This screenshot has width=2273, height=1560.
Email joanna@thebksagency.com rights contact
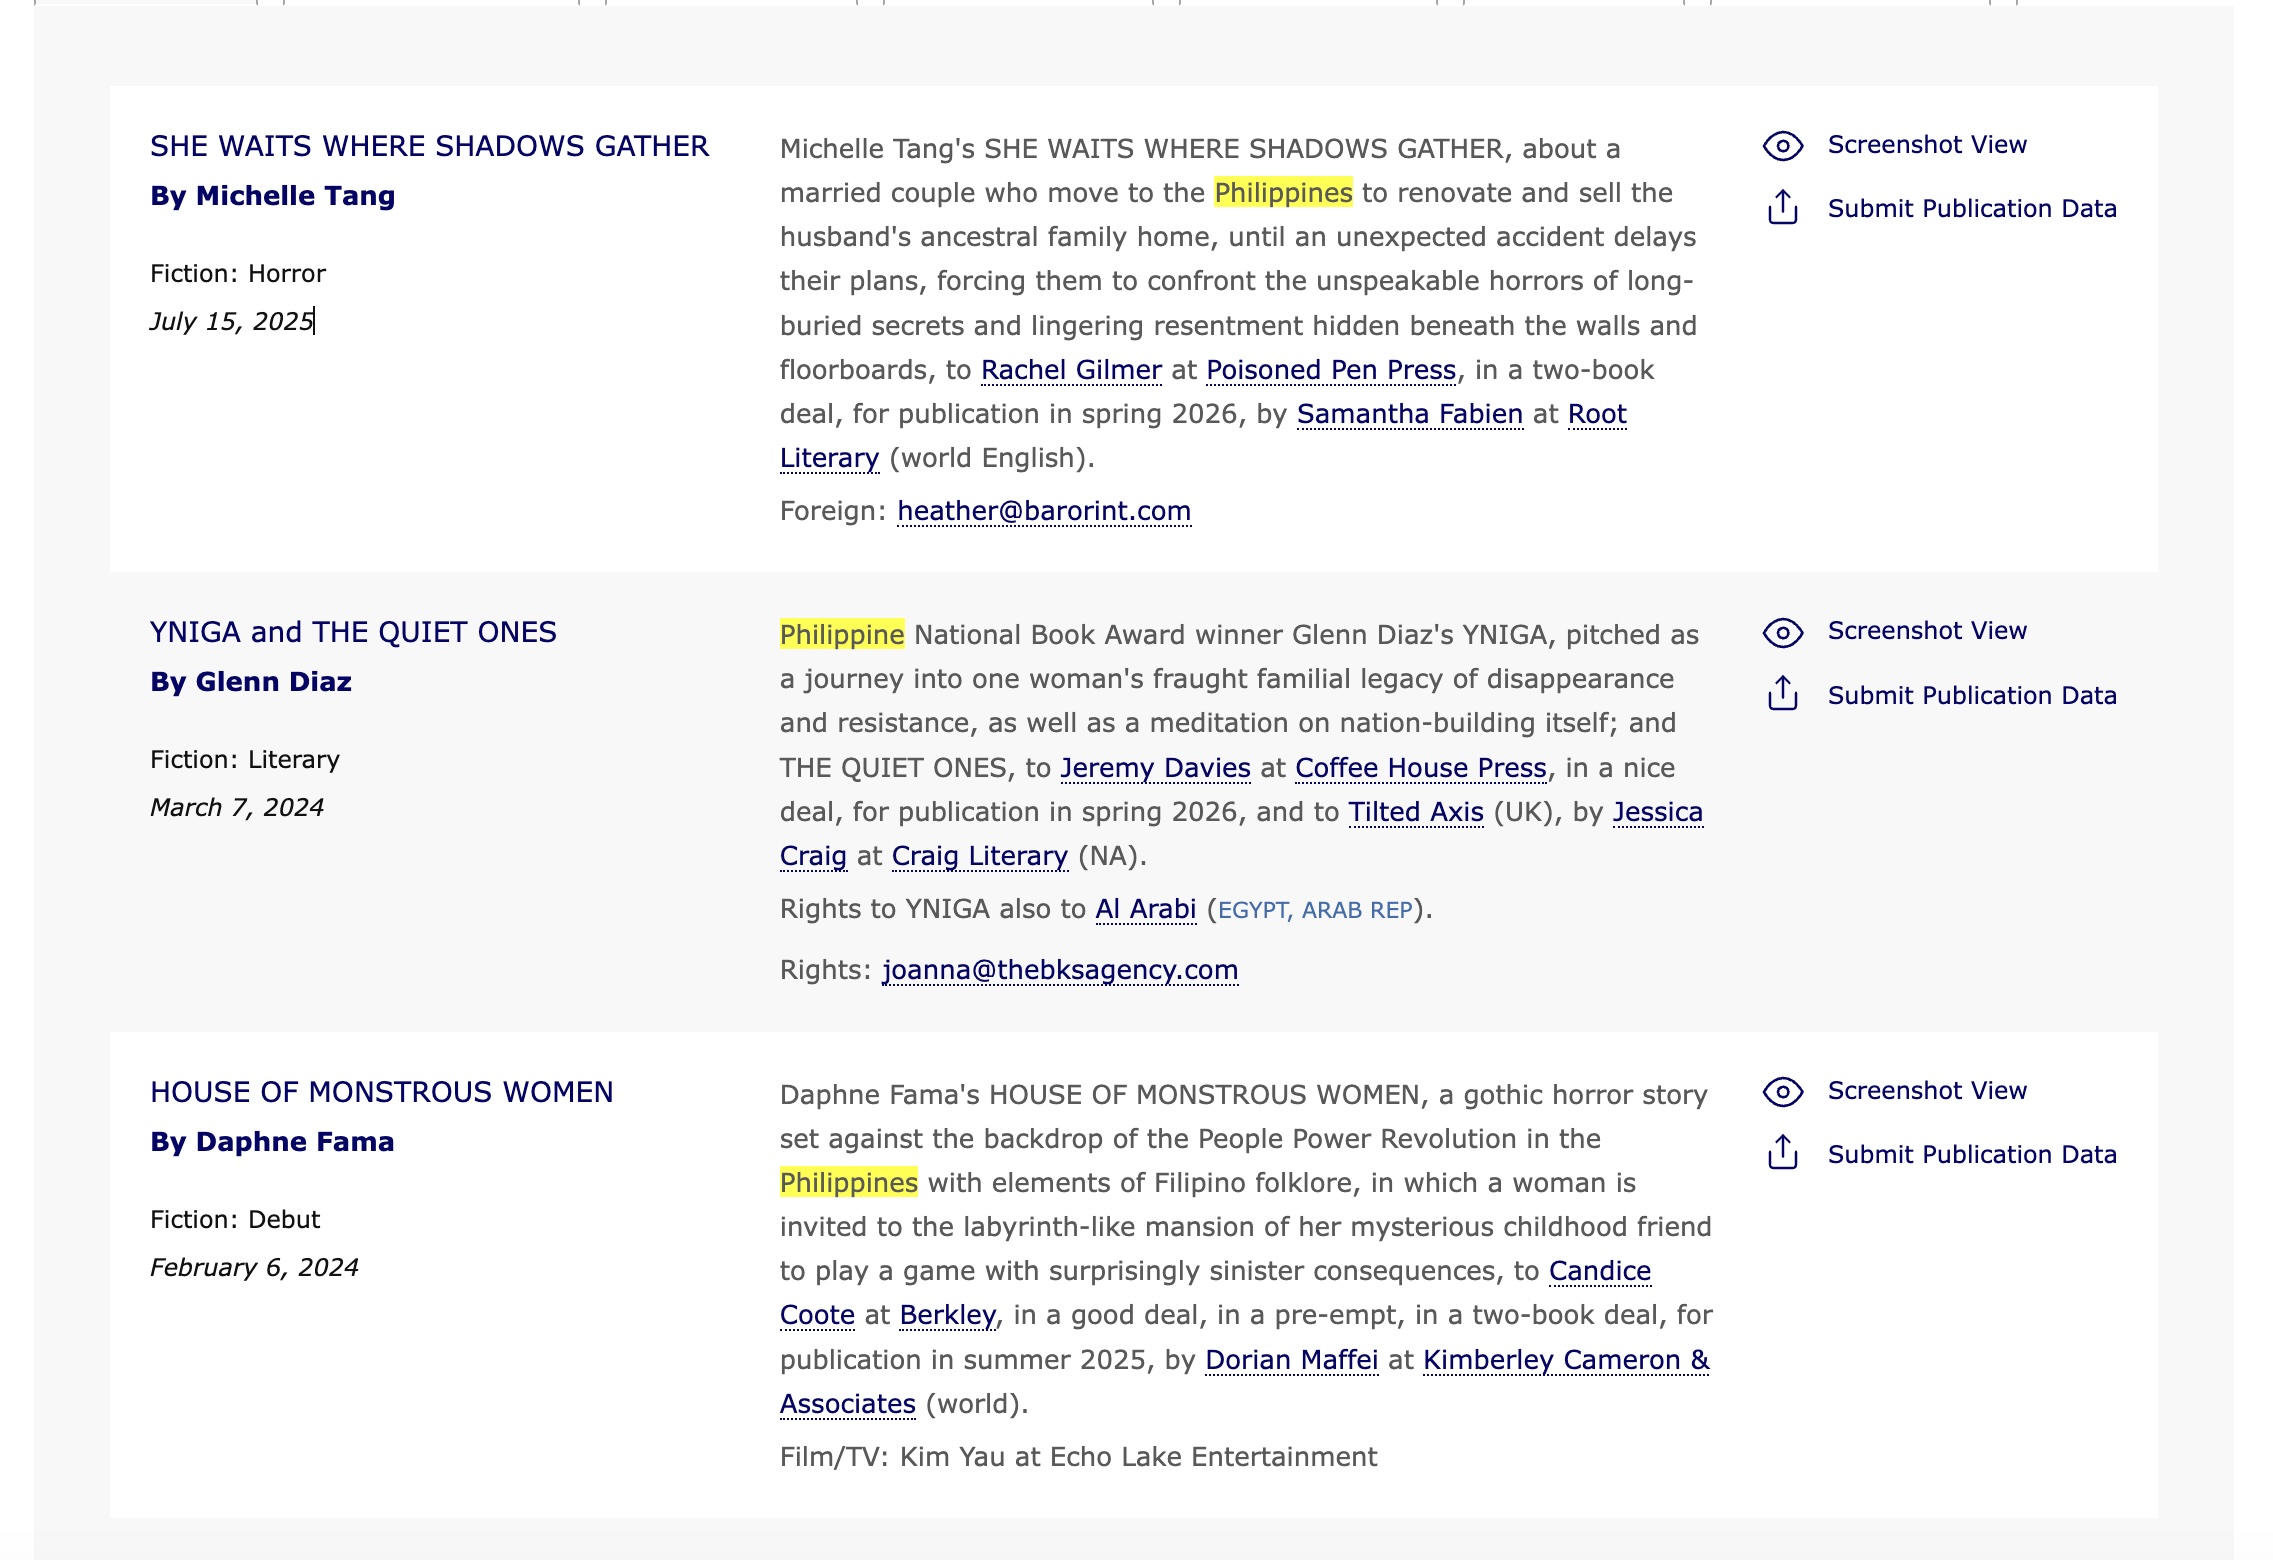click(x=1059, y=970)
